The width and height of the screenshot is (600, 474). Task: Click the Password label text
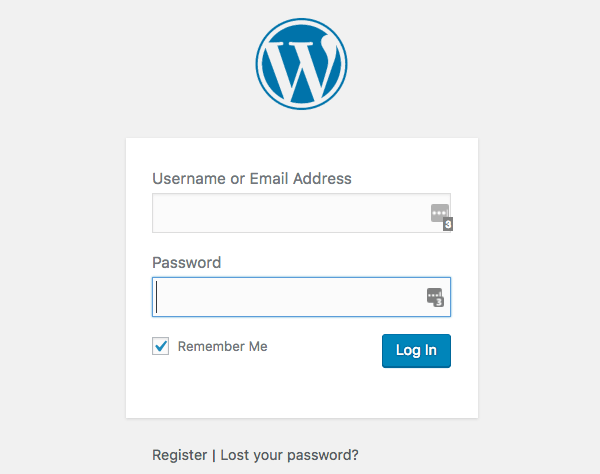(x=186, y=263)
